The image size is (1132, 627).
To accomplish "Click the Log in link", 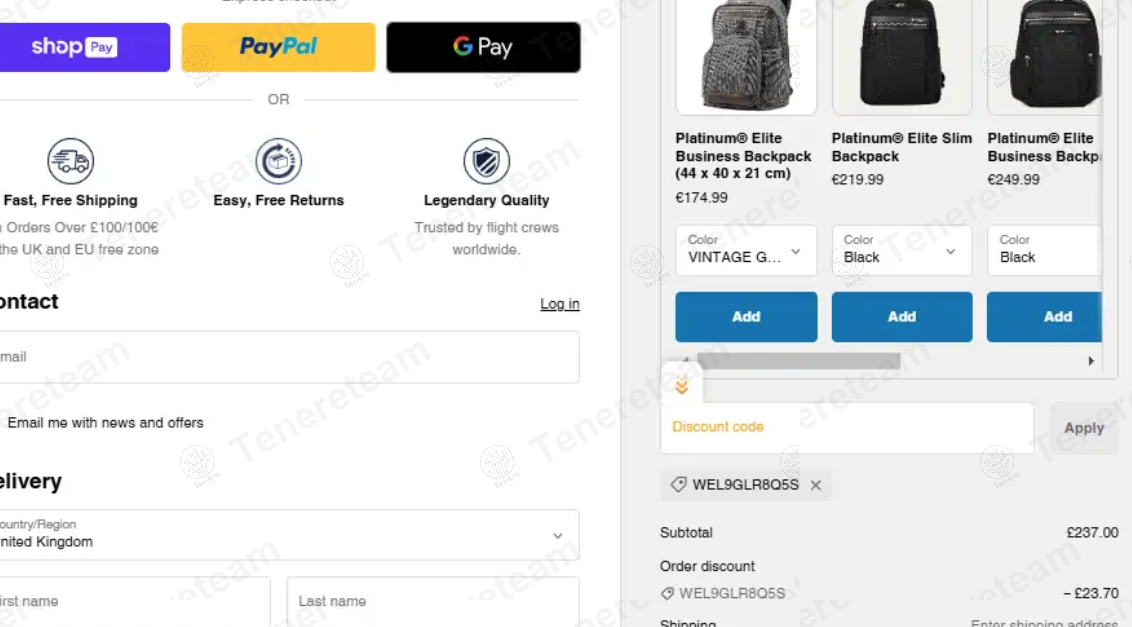I will pos(559,304).
